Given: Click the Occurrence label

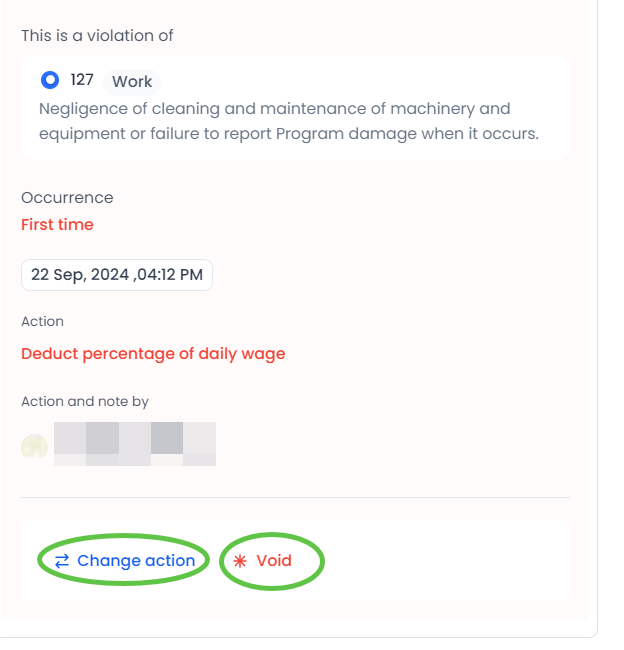Looking at the screenshot, I should (x=67, y=198).
